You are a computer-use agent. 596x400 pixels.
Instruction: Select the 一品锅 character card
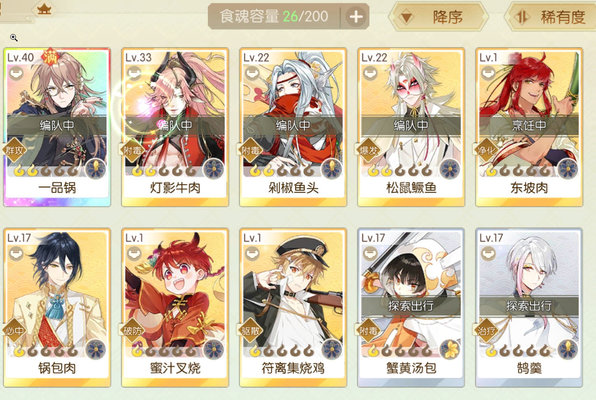pos(57,127)
